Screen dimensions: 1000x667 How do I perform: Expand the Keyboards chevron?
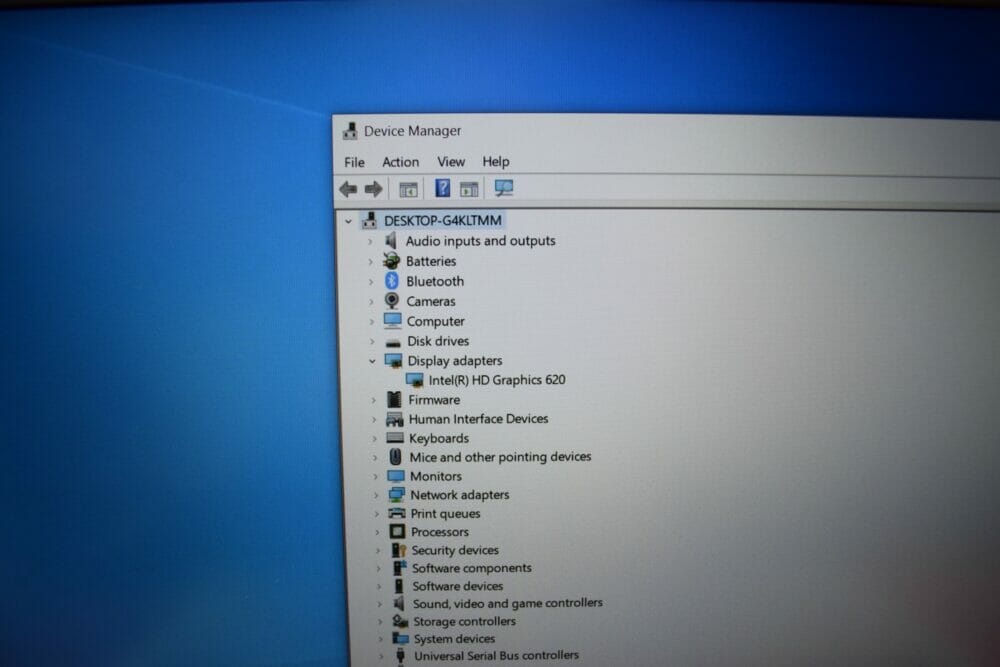375,439
